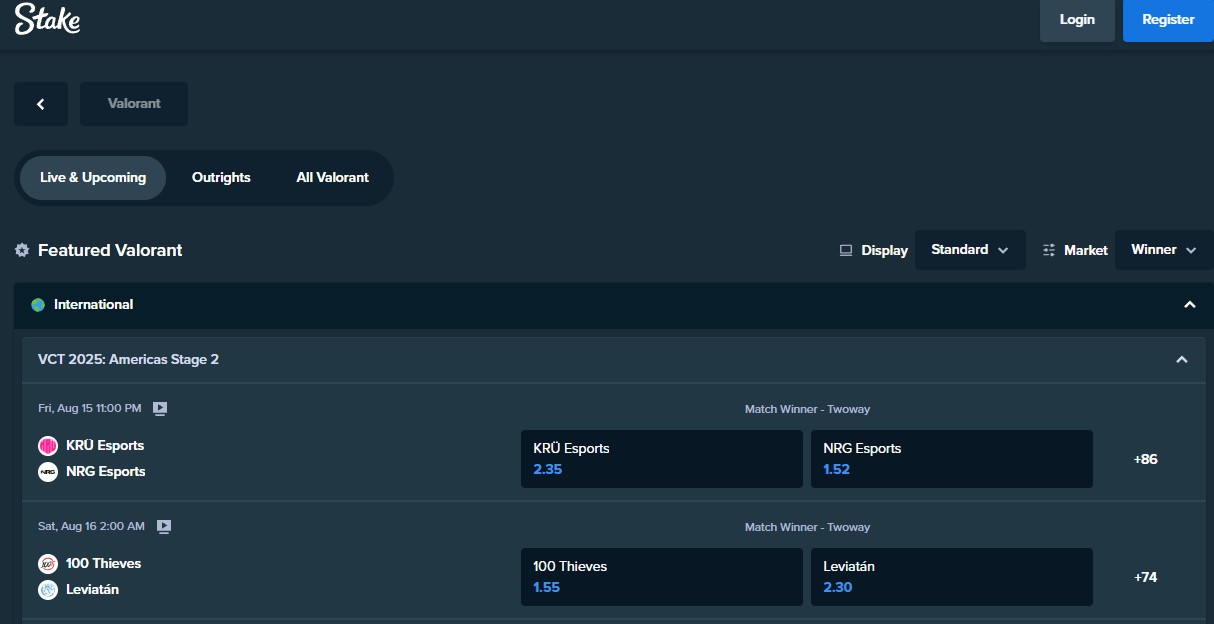The height and width of the screenshot is (624, 1214).
Task: Click the Sat, Aug 16 2:00 AM date
Action: tap(92, 526)
